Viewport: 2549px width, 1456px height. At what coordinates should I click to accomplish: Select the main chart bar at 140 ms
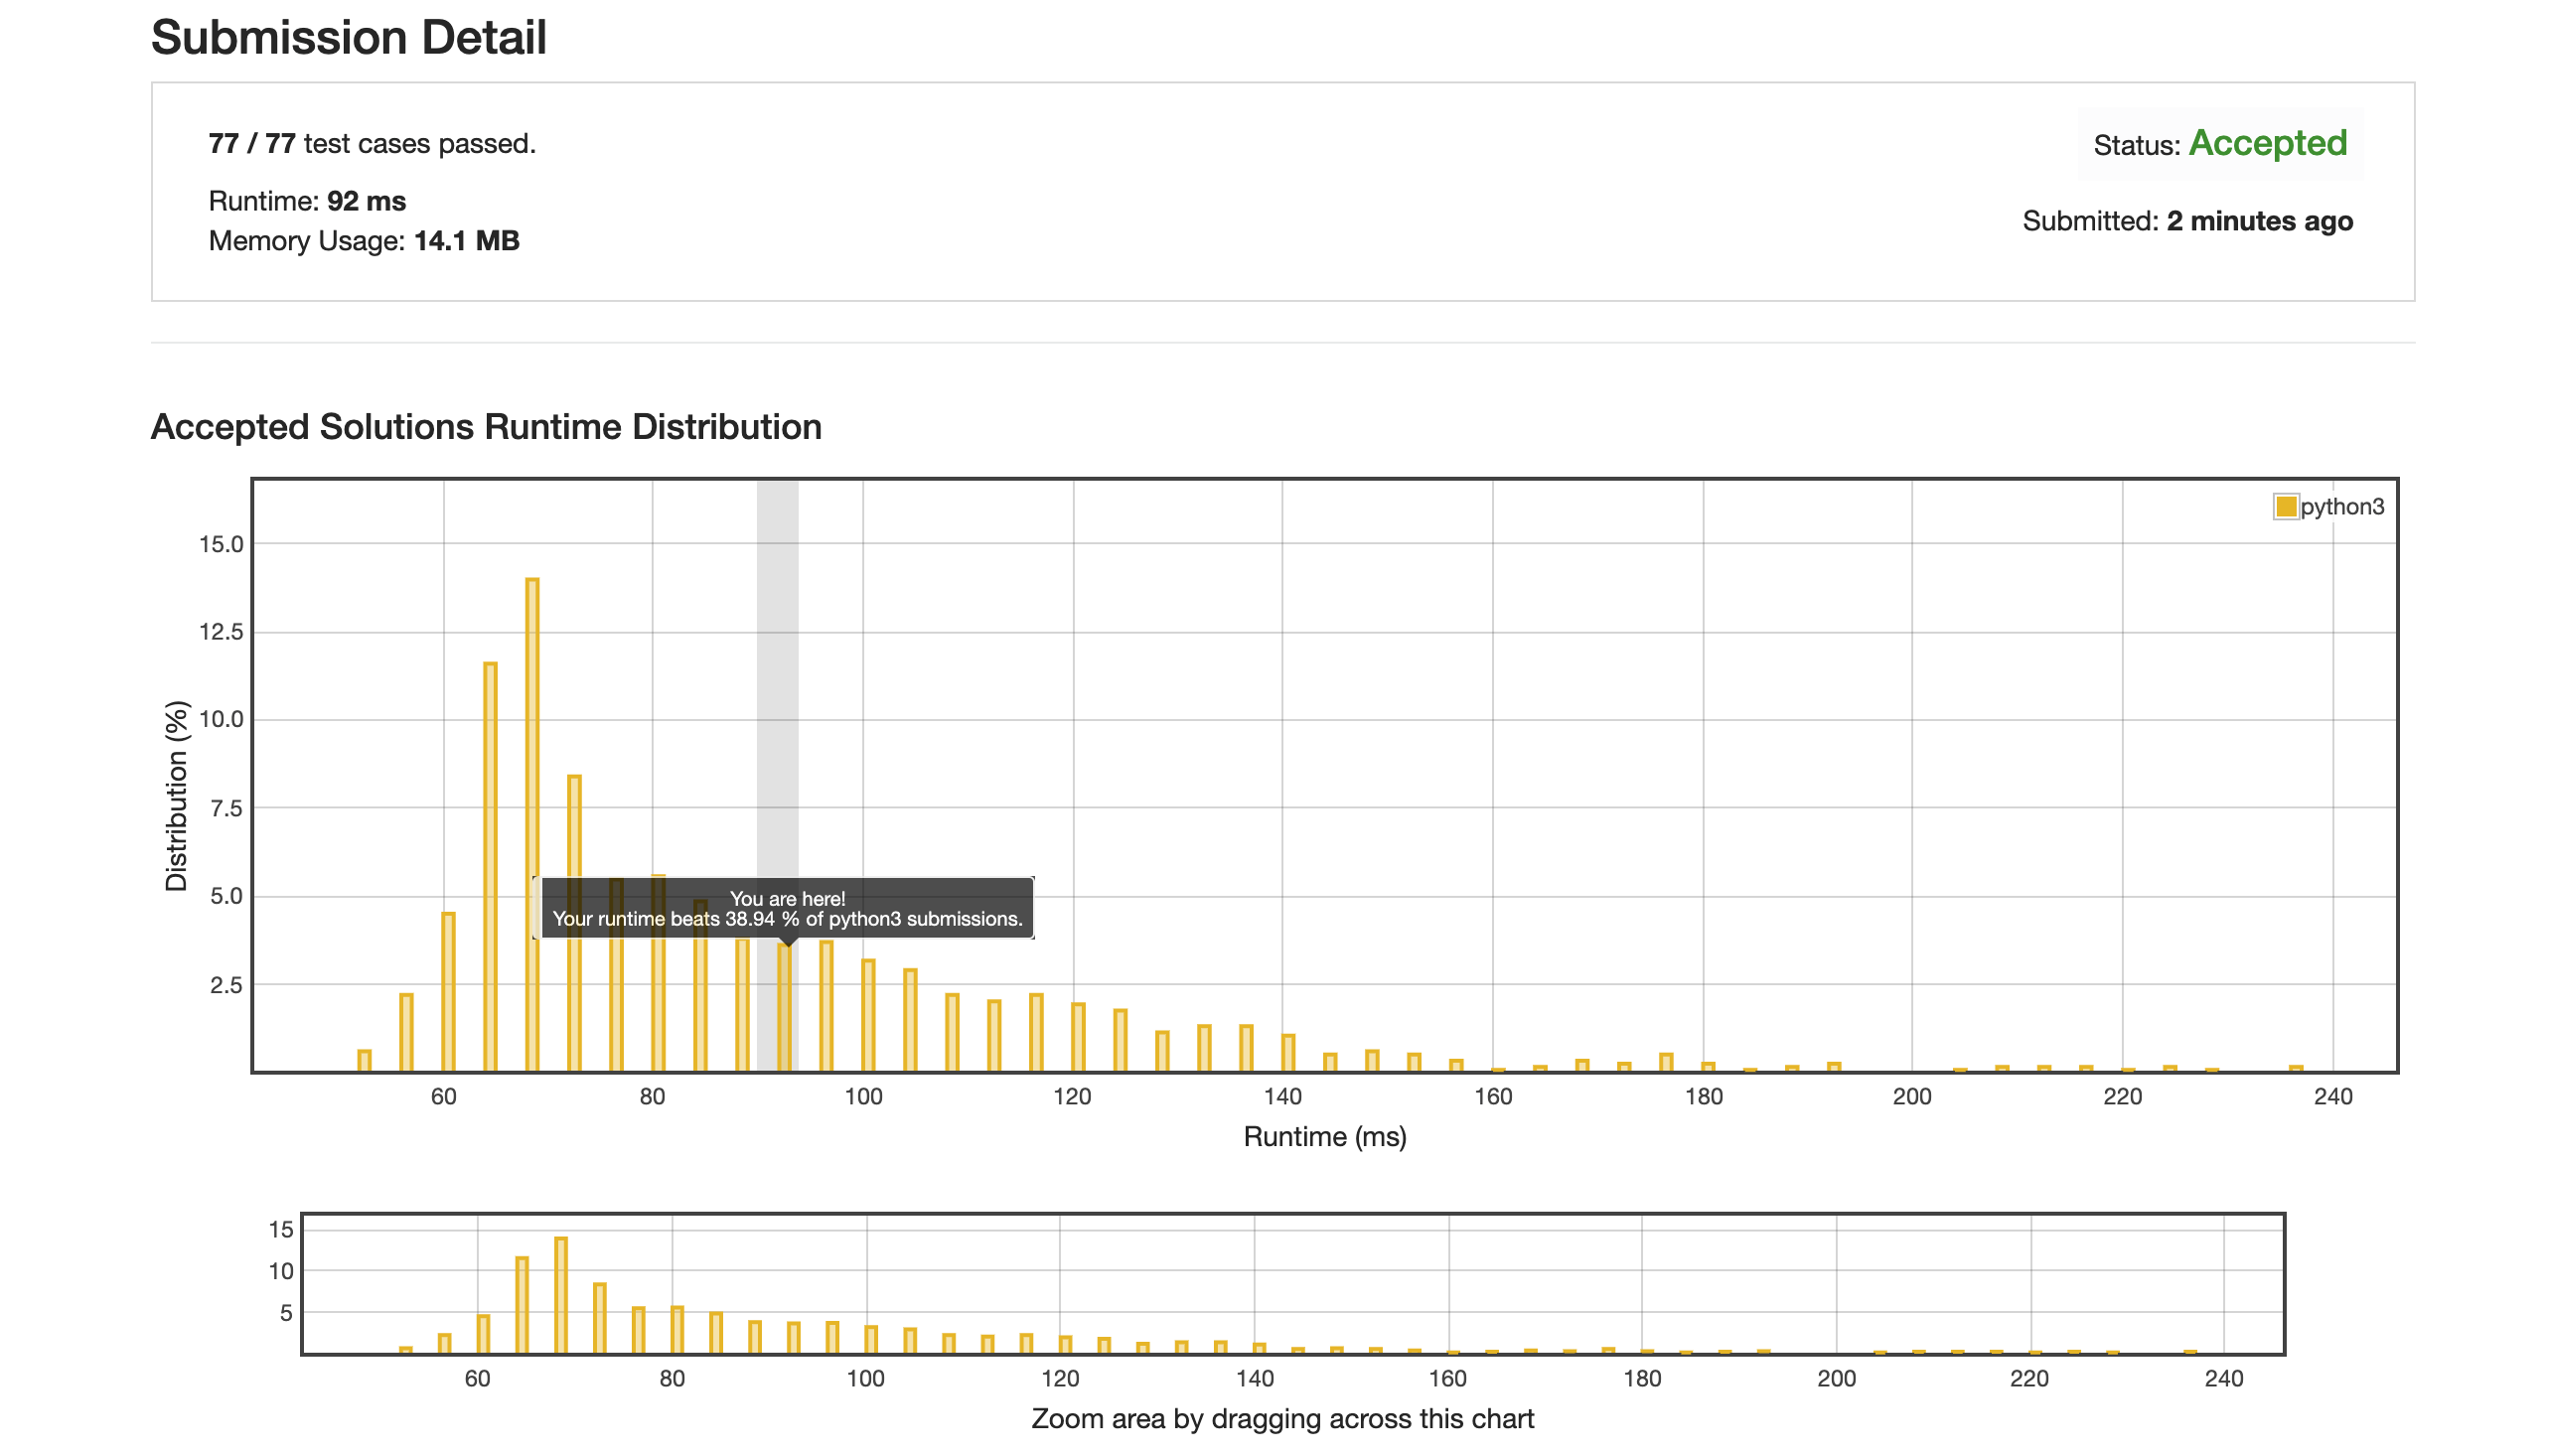(x=1288, y=1052)
